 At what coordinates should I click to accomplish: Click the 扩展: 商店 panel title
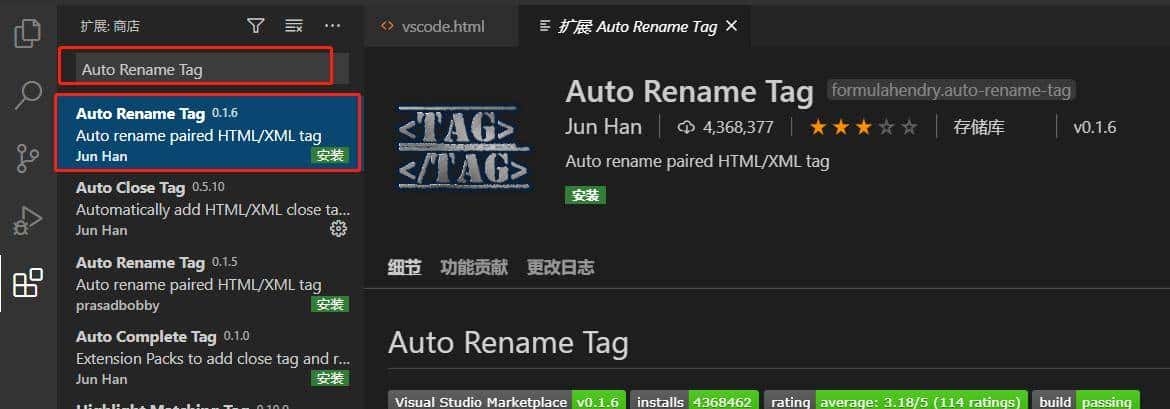pyautogui.click(x=110, y=26)
